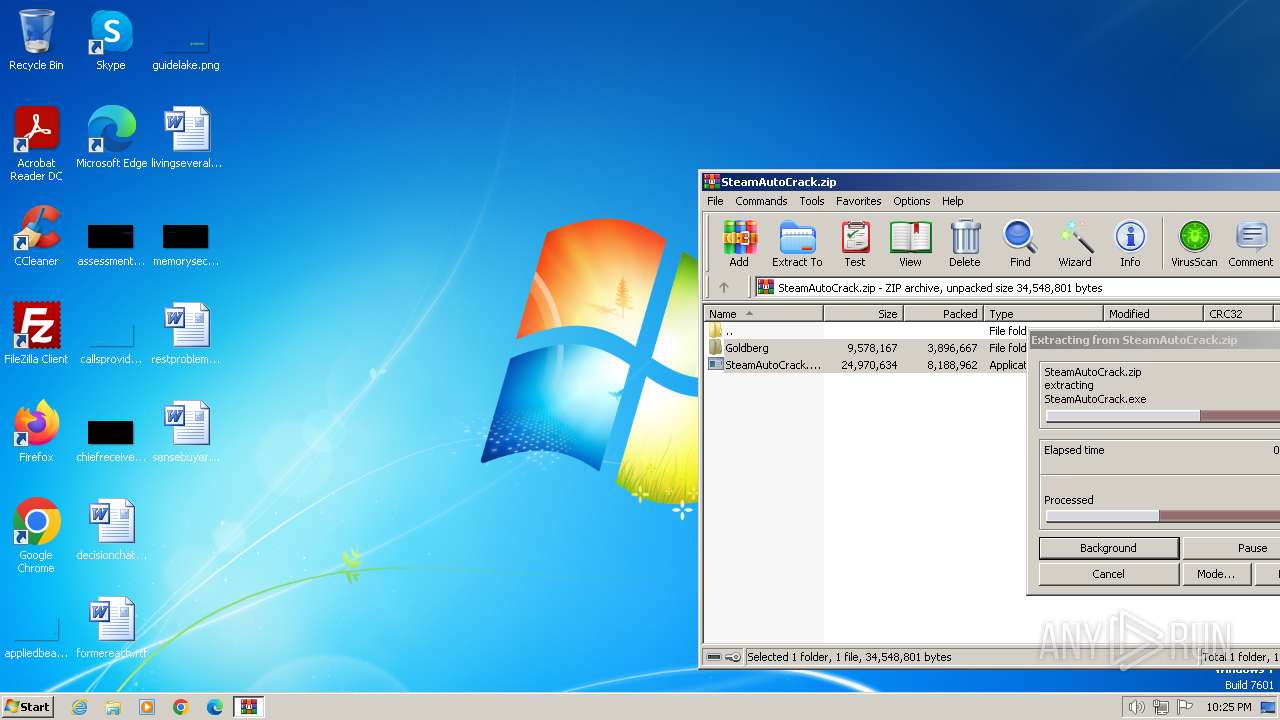
Task: Select formereach.rtf document icon
Action: (111, 628)
